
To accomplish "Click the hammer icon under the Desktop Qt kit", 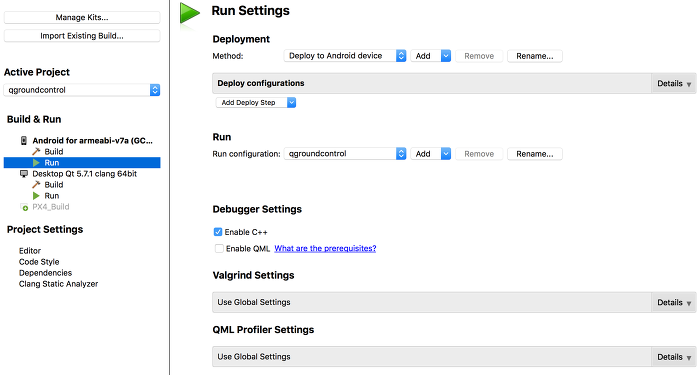I will click(x=37, y=185).
